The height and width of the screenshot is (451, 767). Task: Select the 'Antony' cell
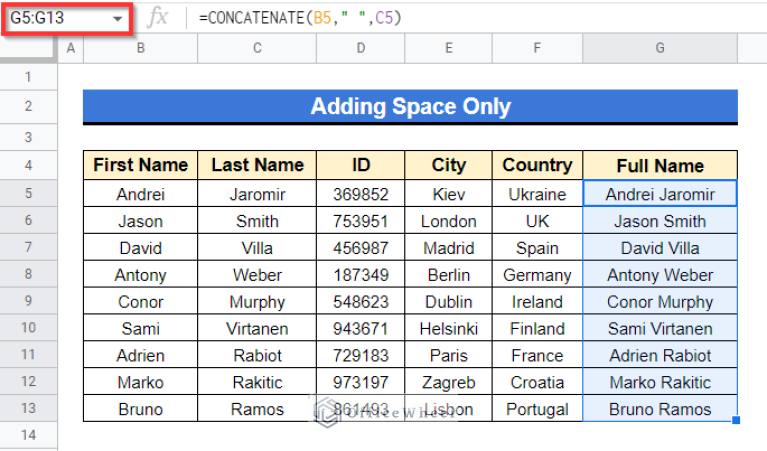click(x=140, y=274)
